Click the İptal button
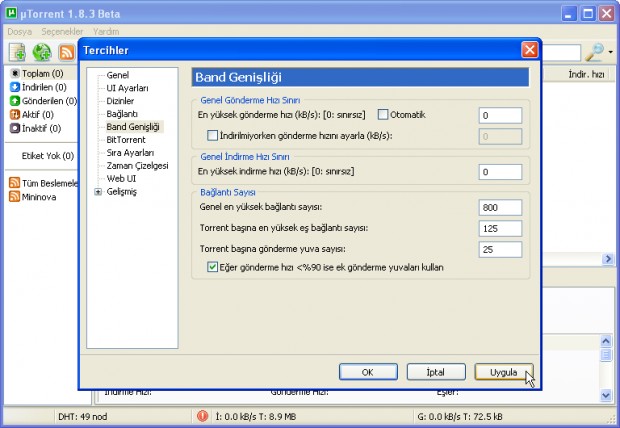The height and width of the screenshot is (428, 620). pyautogui.click(x=436, y=372)
